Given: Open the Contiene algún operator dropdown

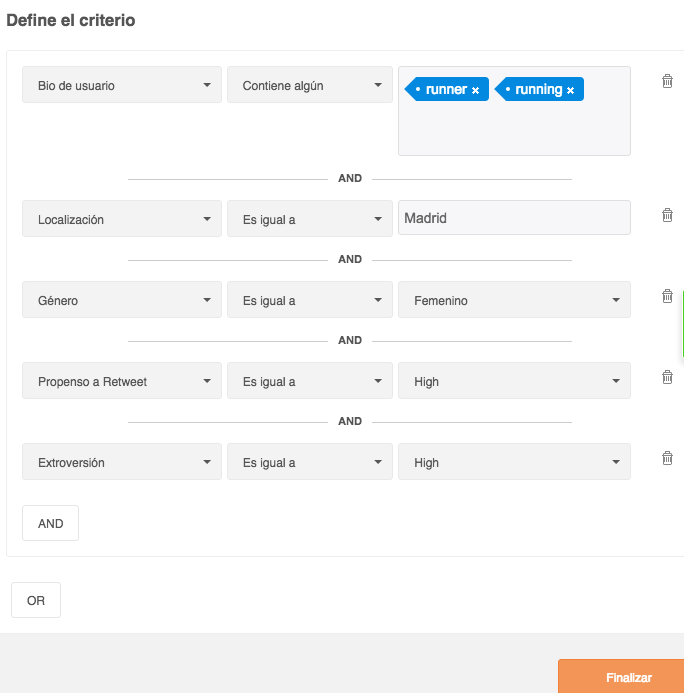Looking at the screenshot, I should click(x=310, y=85).
